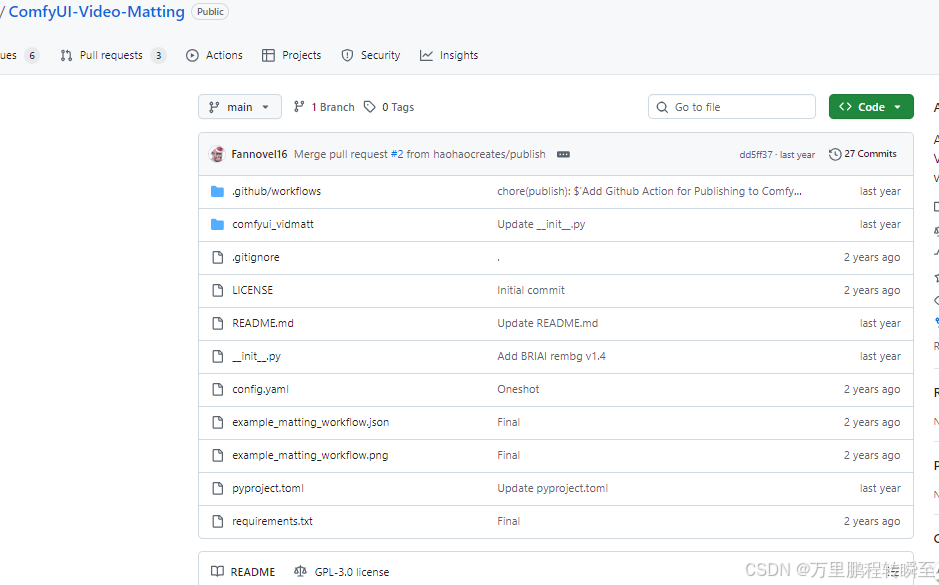Open the green Code dropdown button
Viewport: 939px width, 585px height.
[871, 107]
